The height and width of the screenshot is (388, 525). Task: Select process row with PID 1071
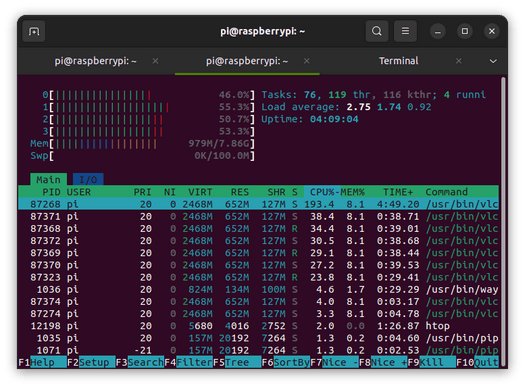[258, 350]
